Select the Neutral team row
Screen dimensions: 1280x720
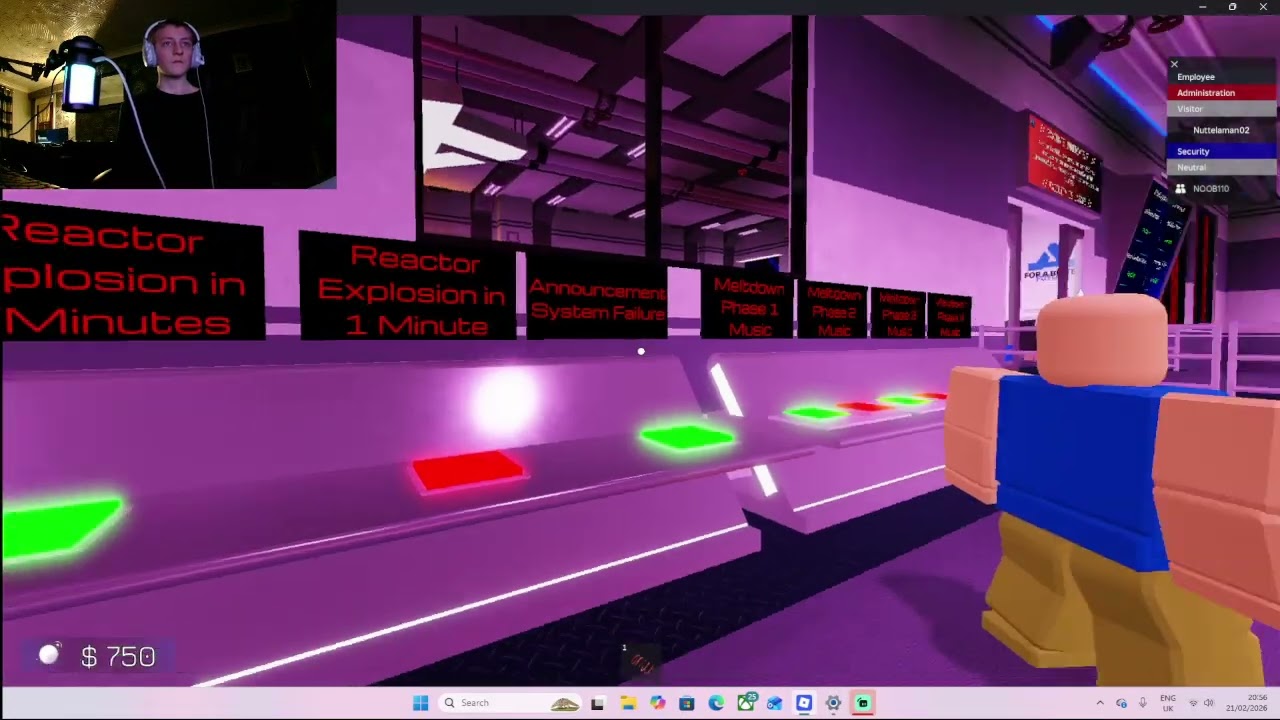coord(1221,167)
